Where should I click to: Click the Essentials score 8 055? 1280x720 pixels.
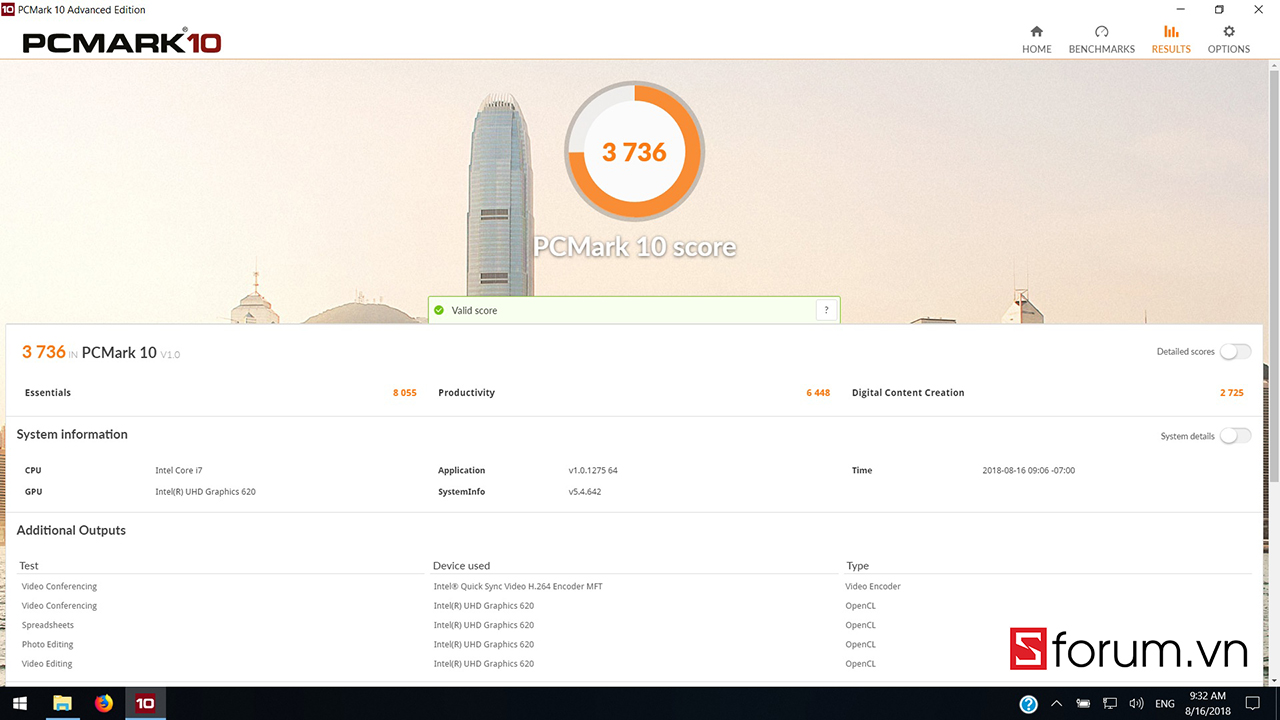pos(404,393)
